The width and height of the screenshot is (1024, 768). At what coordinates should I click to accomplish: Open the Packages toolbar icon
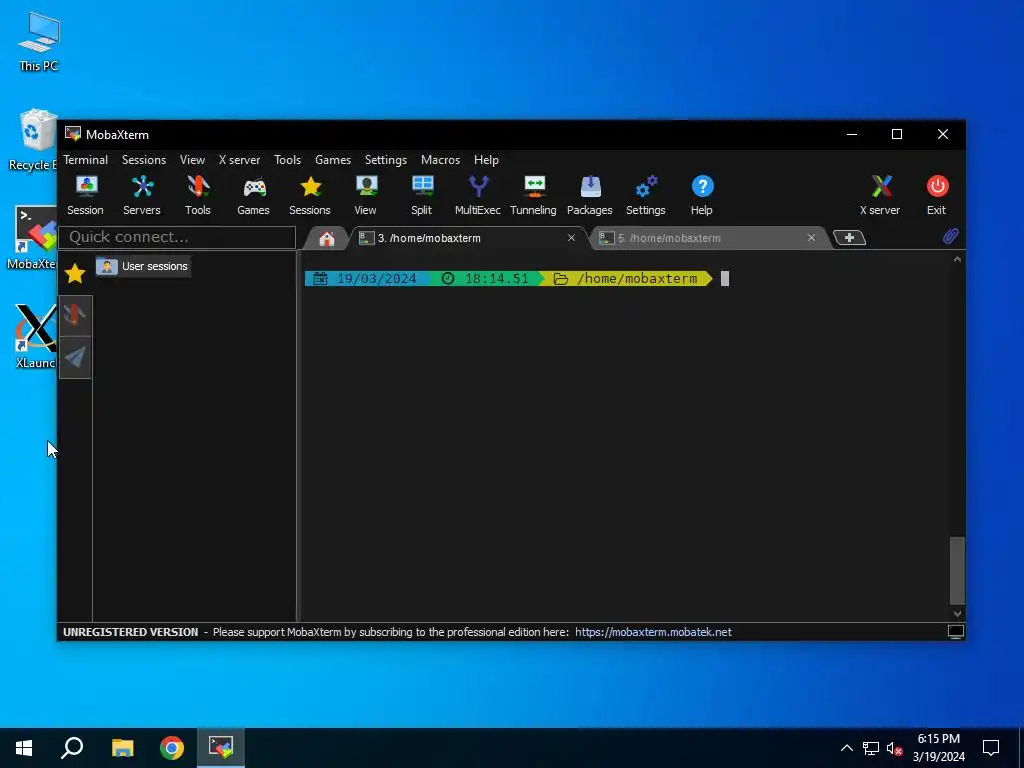(x=590, y=195)
